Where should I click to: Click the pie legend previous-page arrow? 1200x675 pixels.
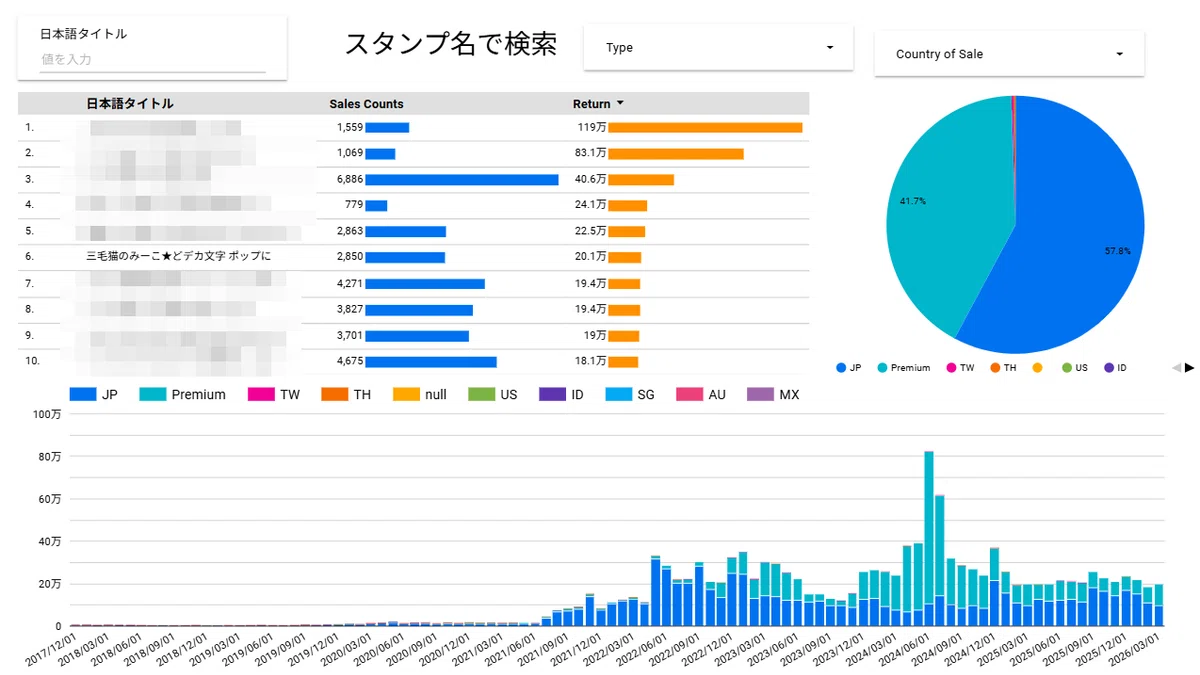tap(1176, 368)
